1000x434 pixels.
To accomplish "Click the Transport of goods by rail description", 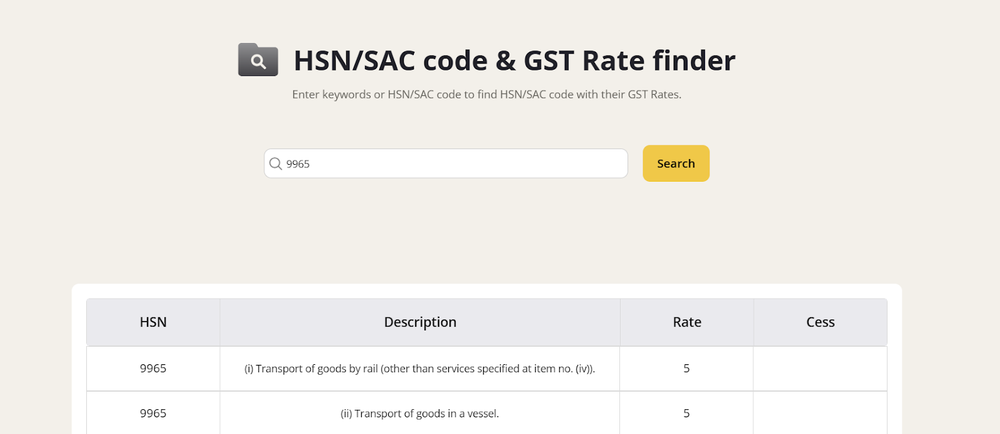I will (420, 369).
